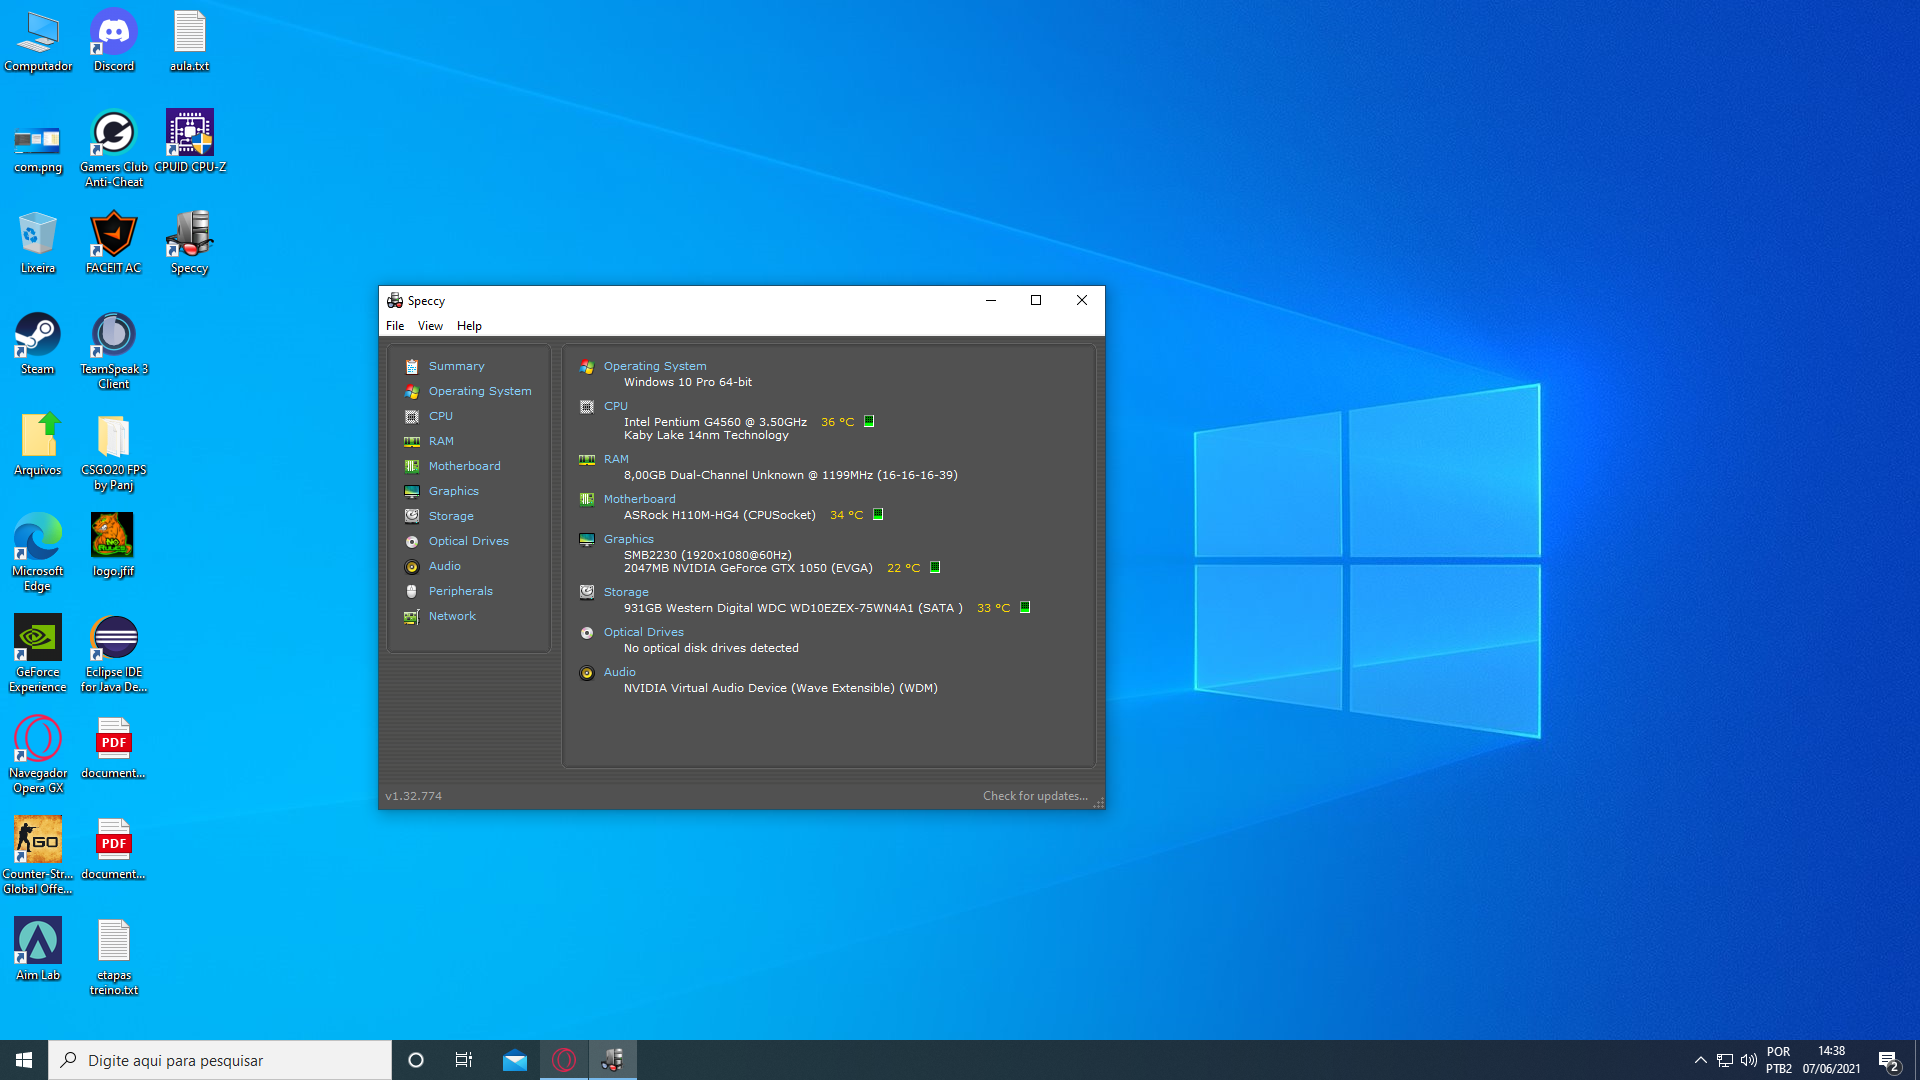Select Storage in the Speccy sidebar
The image size is (1920, 1080).
point(451,516)
